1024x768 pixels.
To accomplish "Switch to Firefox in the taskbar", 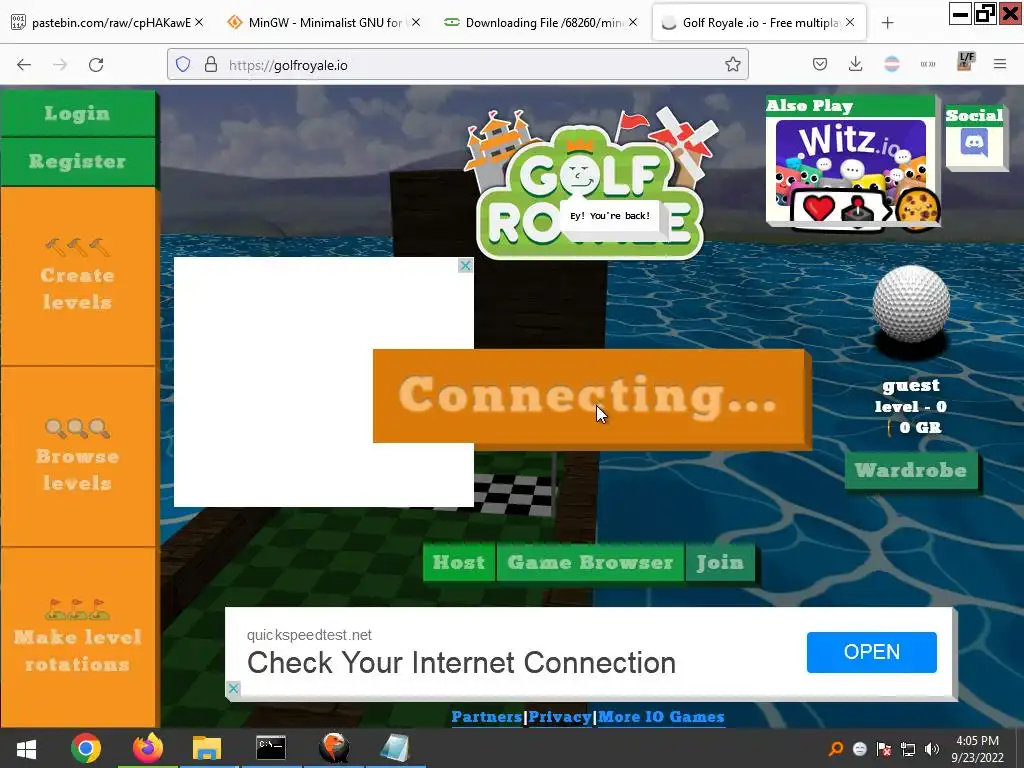I will click(148, 748).
